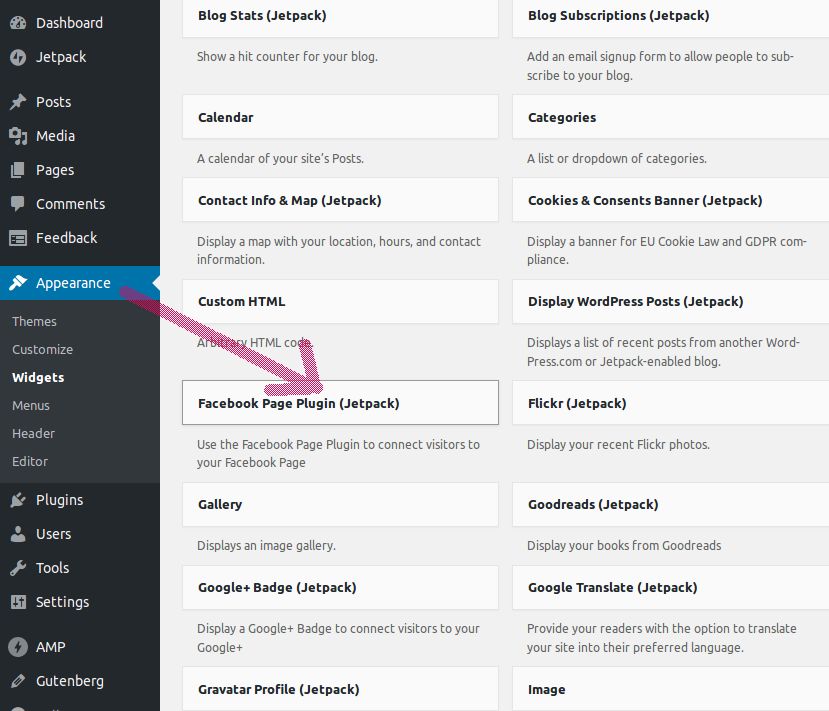
Task: Click the AMP bolt icon
Action: tap(18, 647)
